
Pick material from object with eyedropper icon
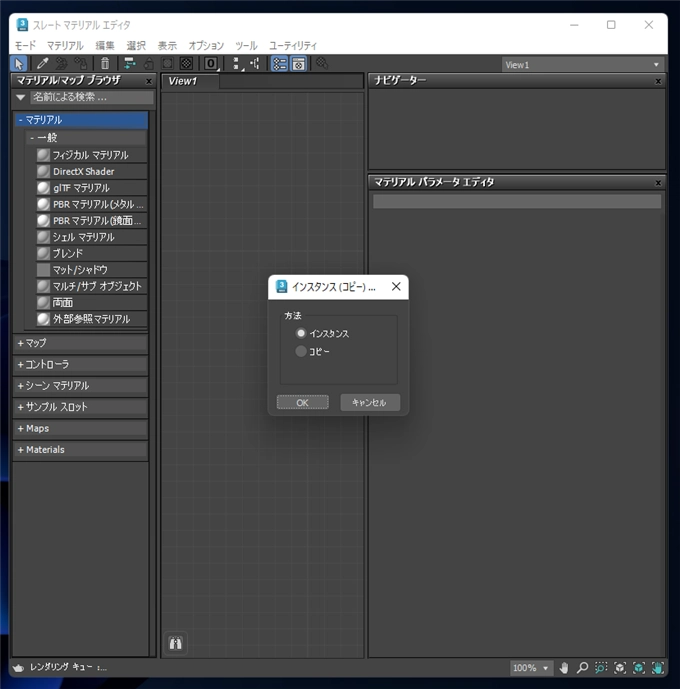(x=42, y=64)
